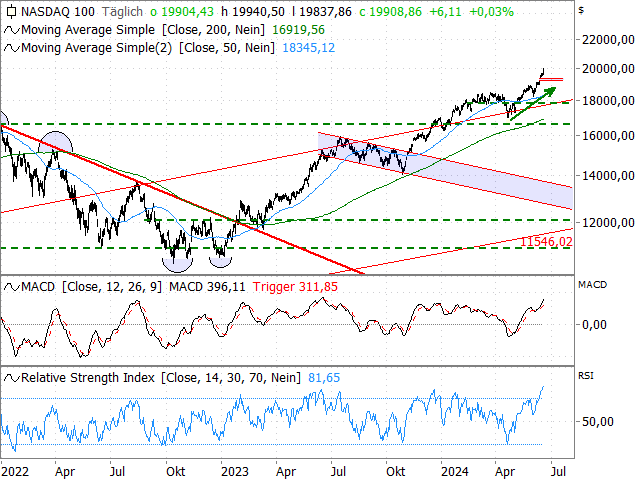Click the RSI axis title on right
The width and height of the screenshot is (640, 480).
coord(586,376)
